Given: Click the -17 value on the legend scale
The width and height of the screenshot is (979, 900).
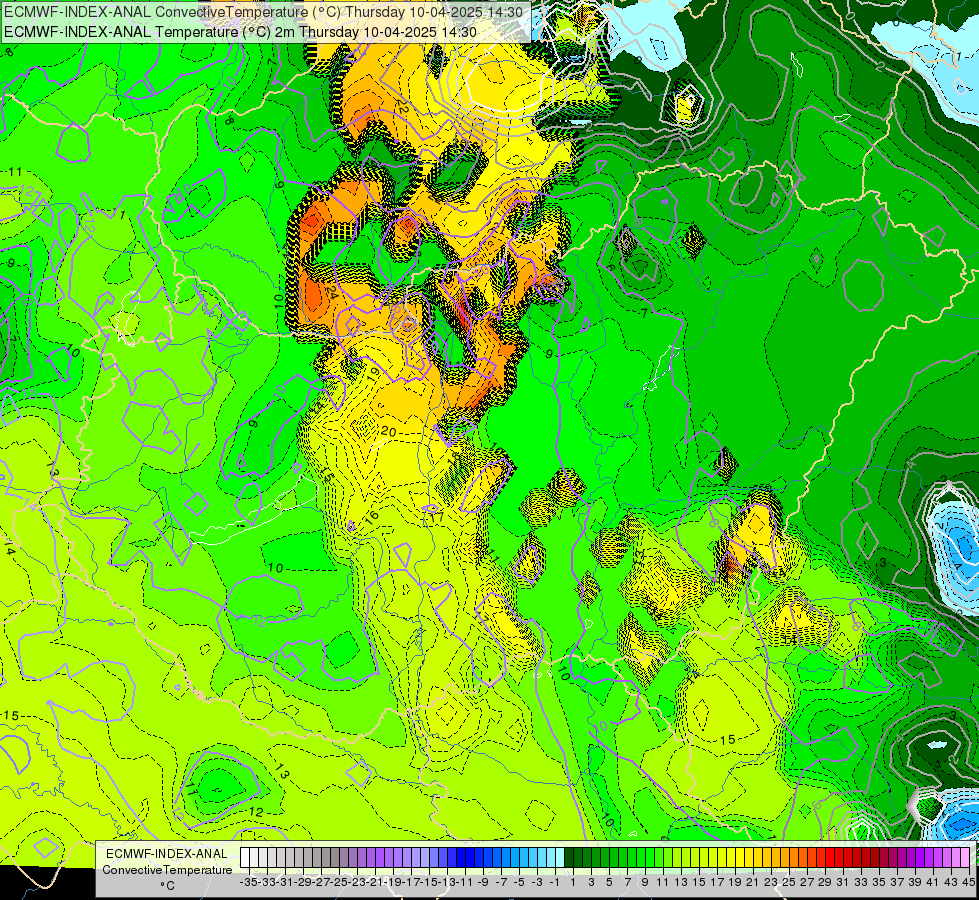Looking at the screenshot, I should coord(413,881).
